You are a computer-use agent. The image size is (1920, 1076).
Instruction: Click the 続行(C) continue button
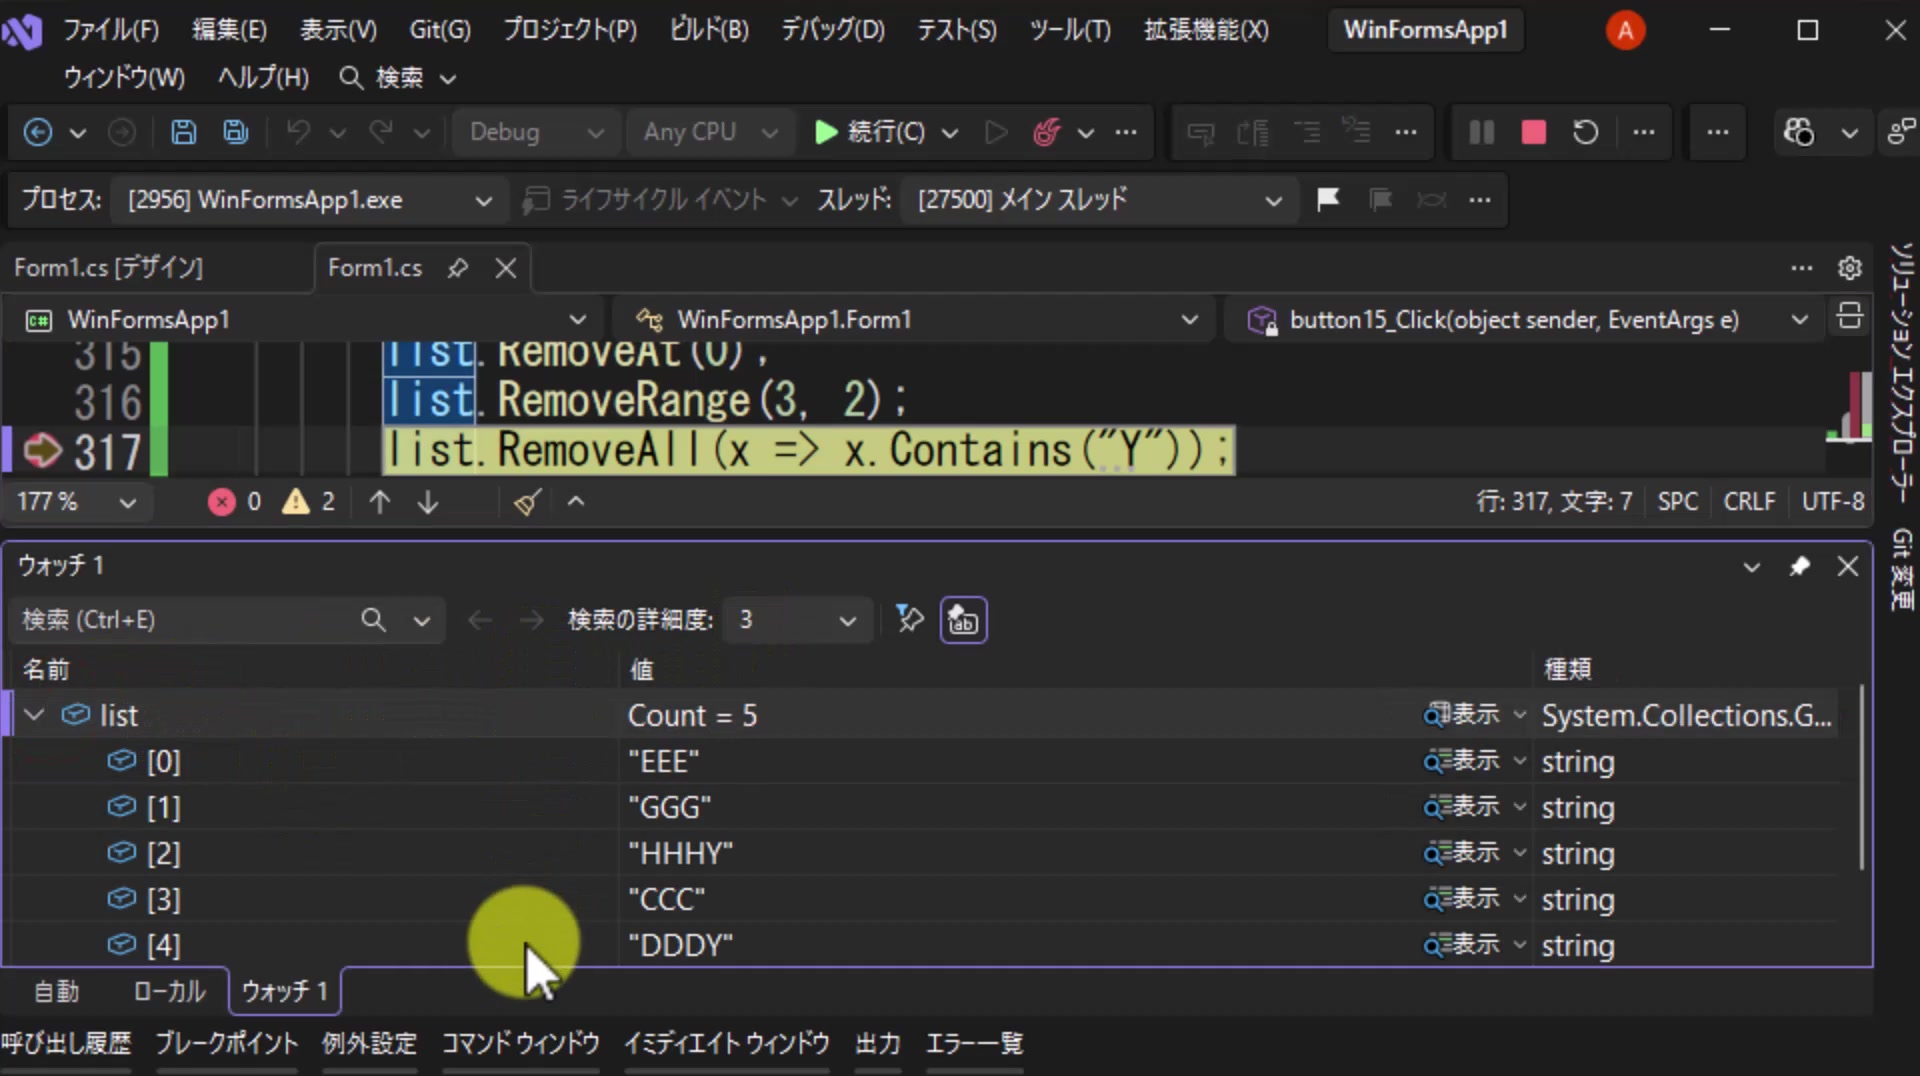(871, 132)
